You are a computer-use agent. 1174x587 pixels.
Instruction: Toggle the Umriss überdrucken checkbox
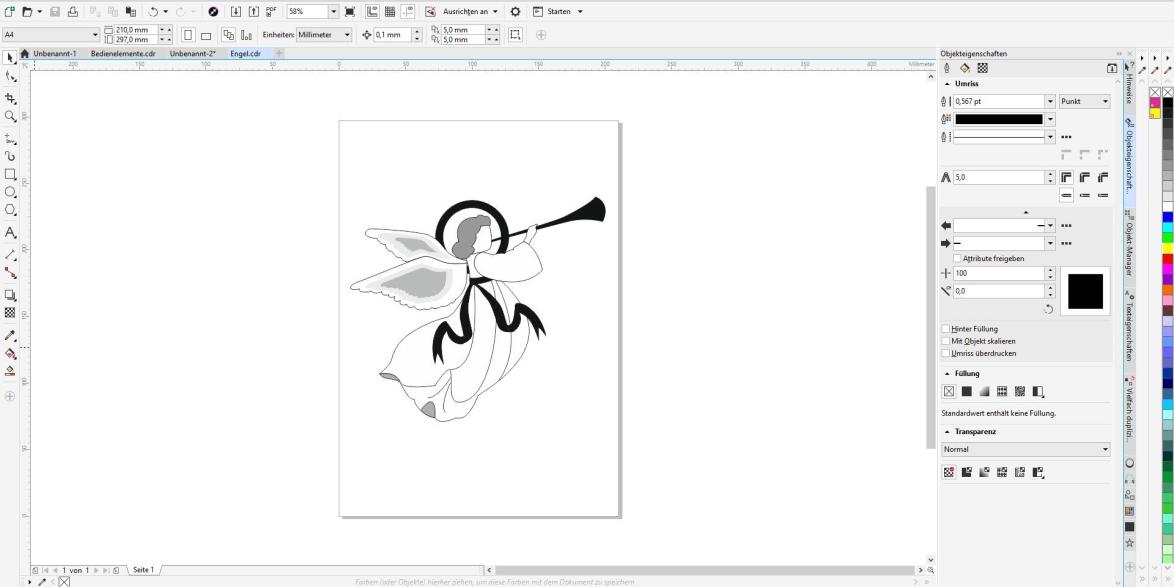946,353
